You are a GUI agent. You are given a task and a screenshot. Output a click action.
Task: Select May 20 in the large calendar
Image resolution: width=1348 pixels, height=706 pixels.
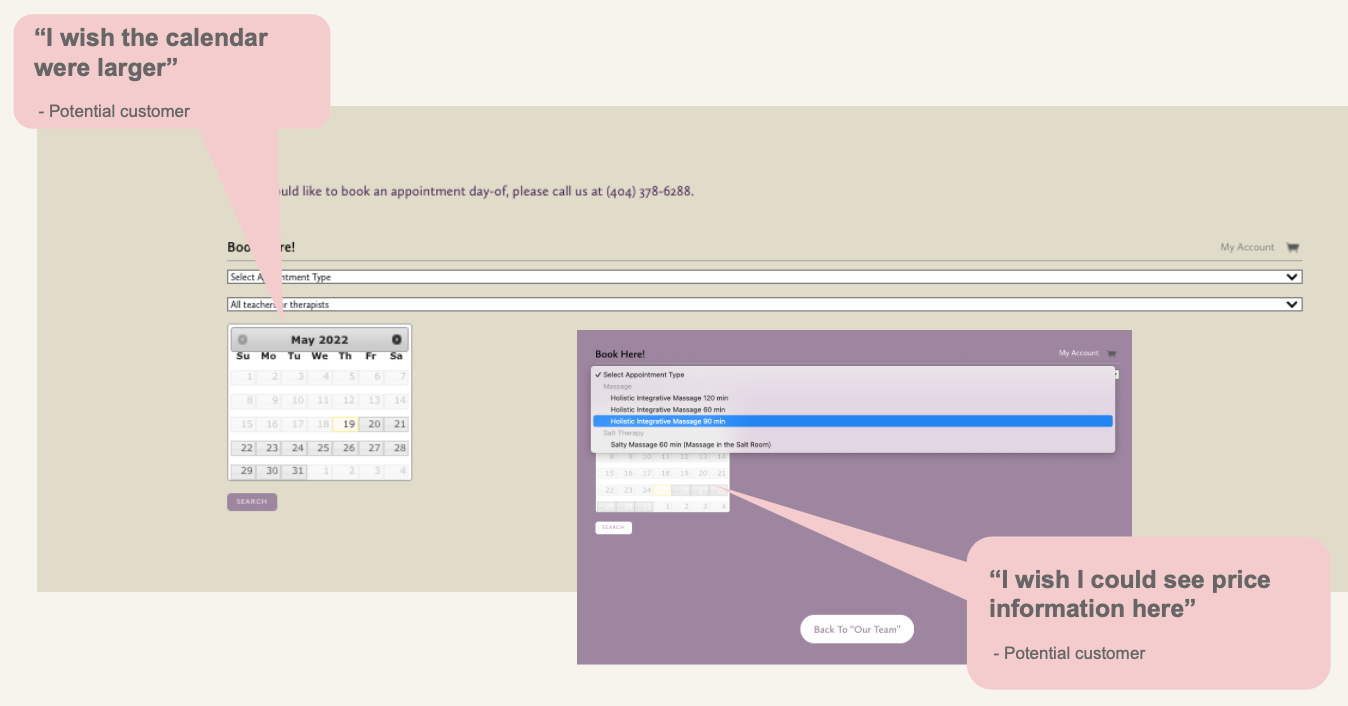coord(371,424)
